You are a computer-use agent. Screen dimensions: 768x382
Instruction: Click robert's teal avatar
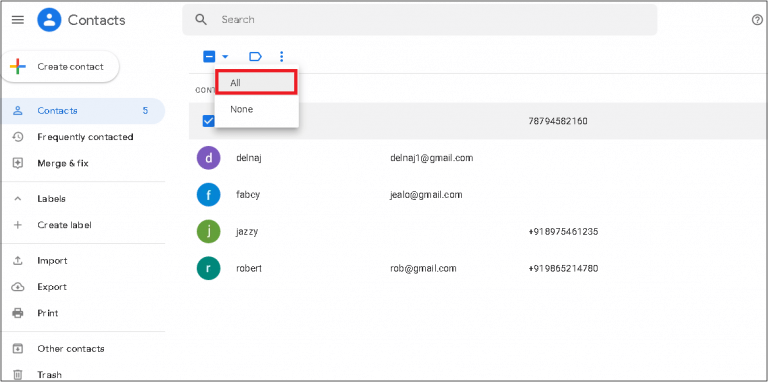coord(209,268)
